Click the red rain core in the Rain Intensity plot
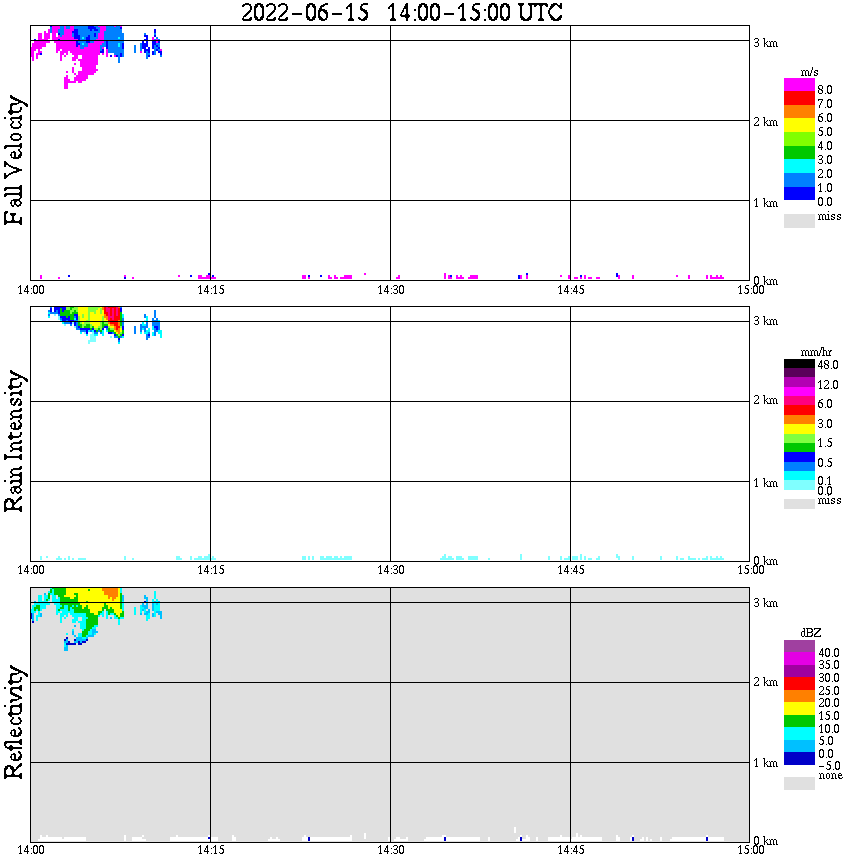The width and height of the screenshot is (850, 868). (114, 318)
